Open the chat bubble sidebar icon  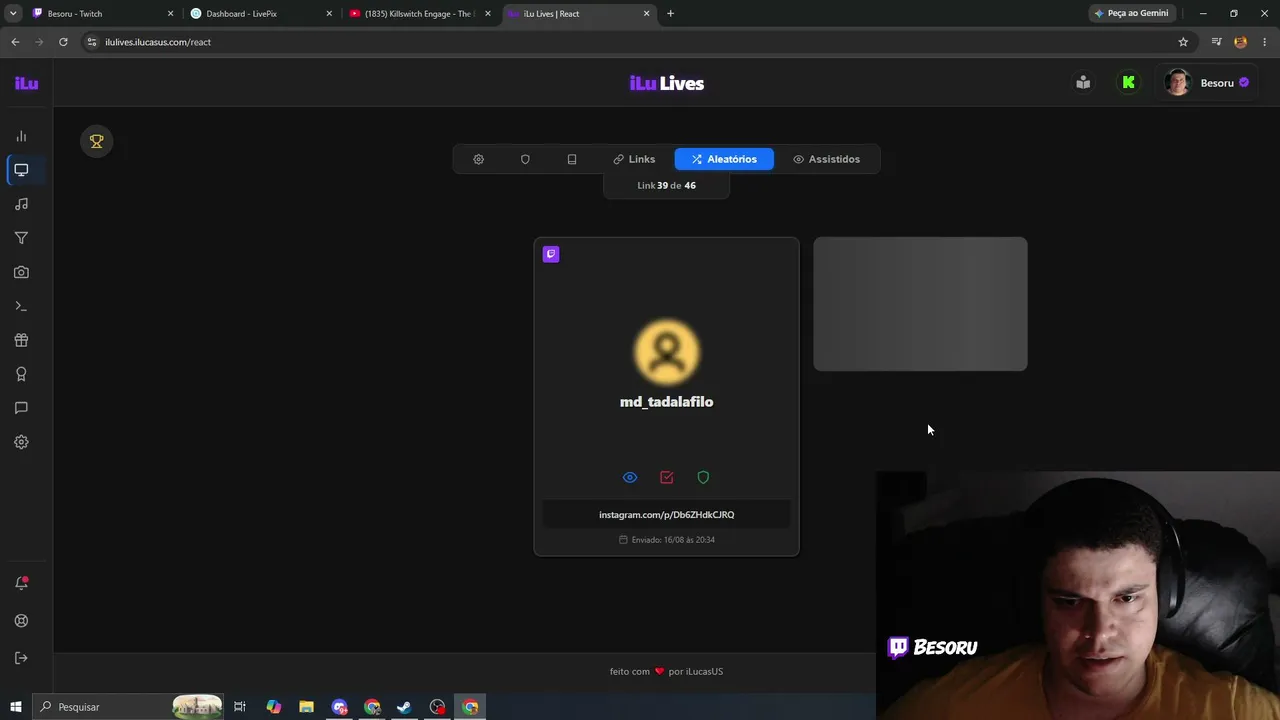tap(21, 408)
